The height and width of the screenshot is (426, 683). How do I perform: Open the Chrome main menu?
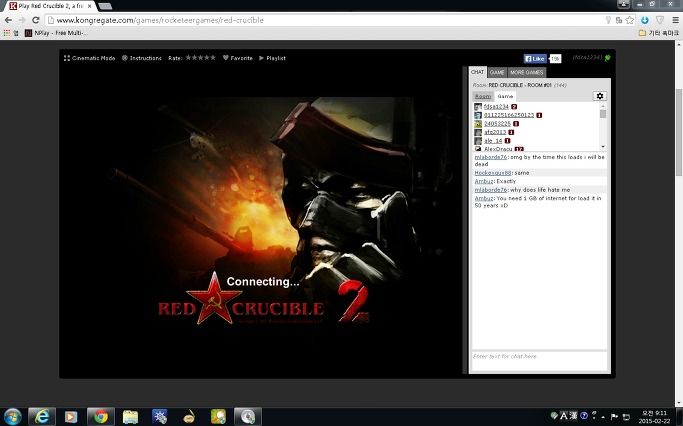click(x=675, y=20)
